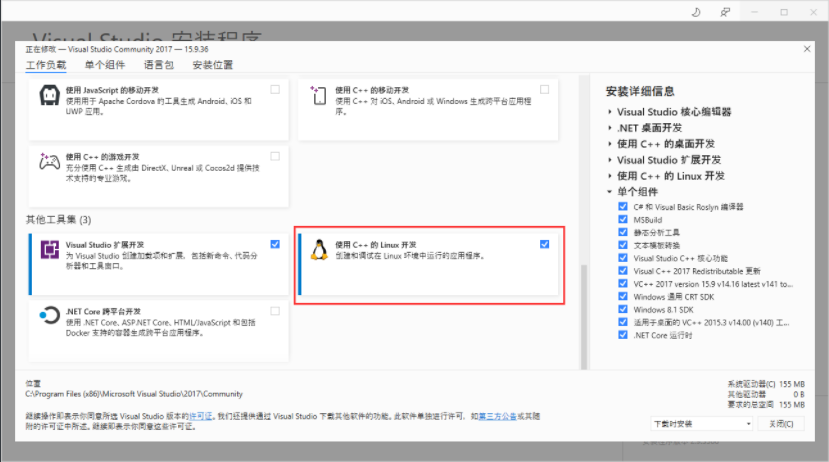The image size is (829, 462).
Task: Uncheck C# 和 Visual Basic Roslyn 编译器 component
Action: tap(623, 207)
